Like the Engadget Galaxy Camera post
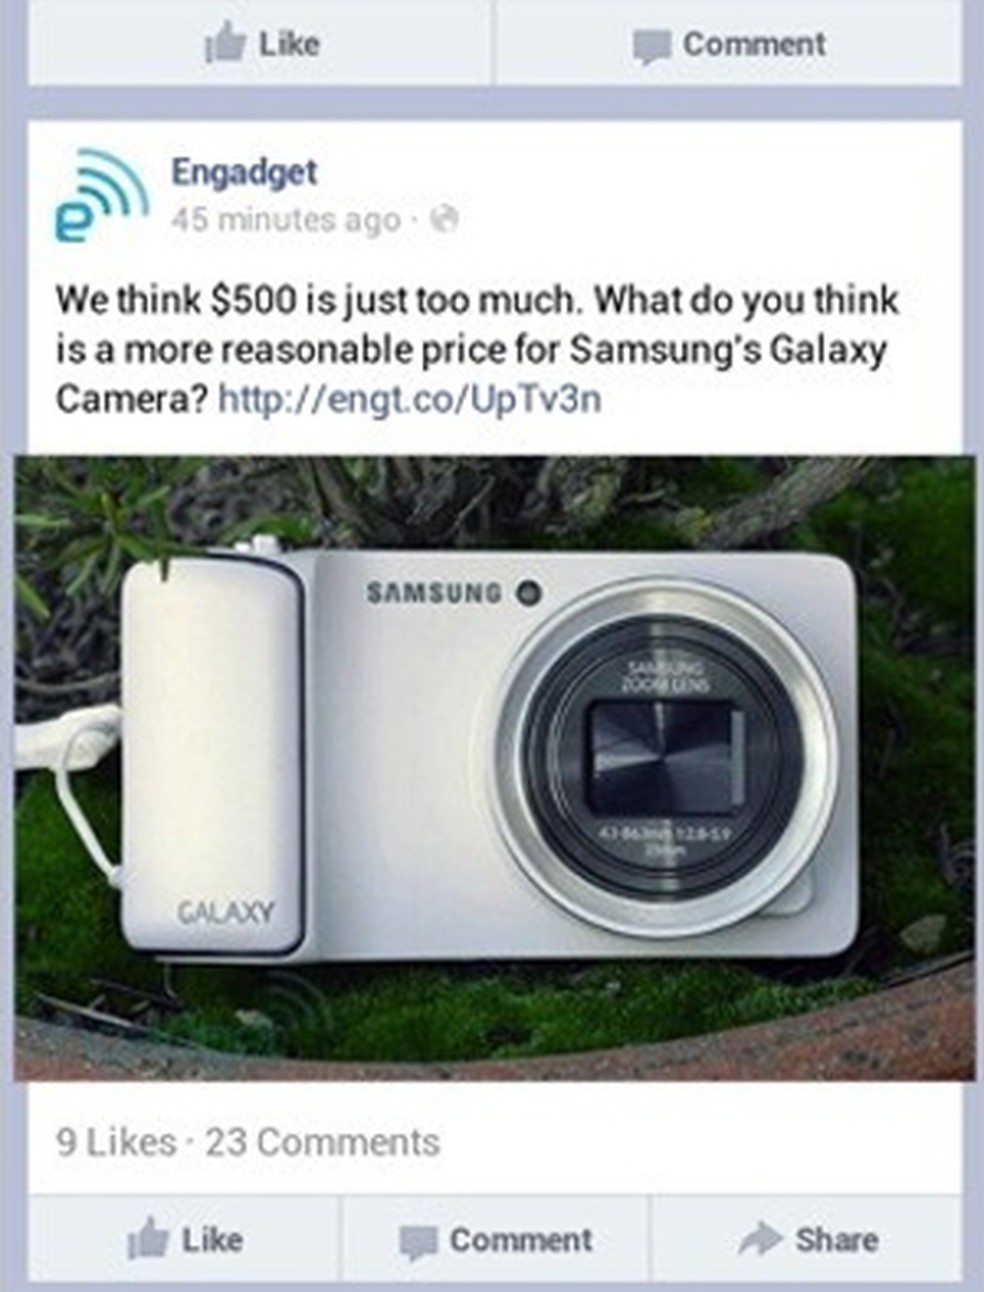 185,1239
